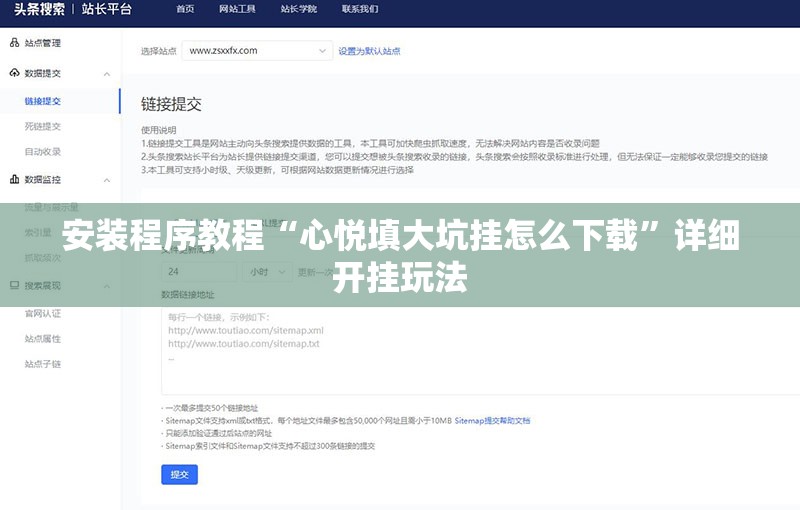The height and width of the screenshot is (510, 800).
Task: Click the 搜索展现 monitor icon
Action: click(x=14, y=285)
